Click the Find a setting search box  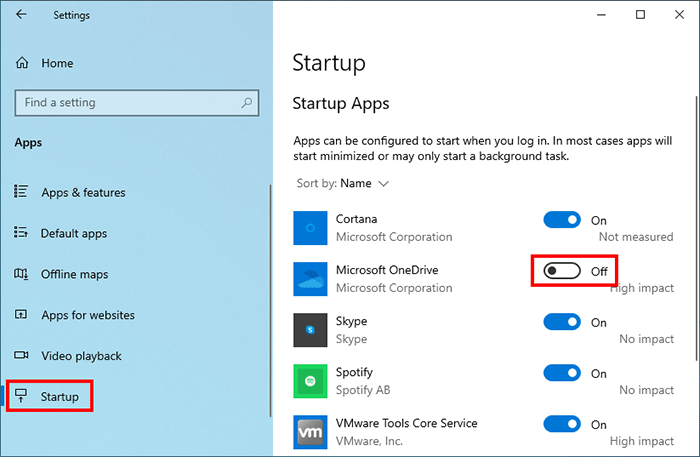point(137,103)
